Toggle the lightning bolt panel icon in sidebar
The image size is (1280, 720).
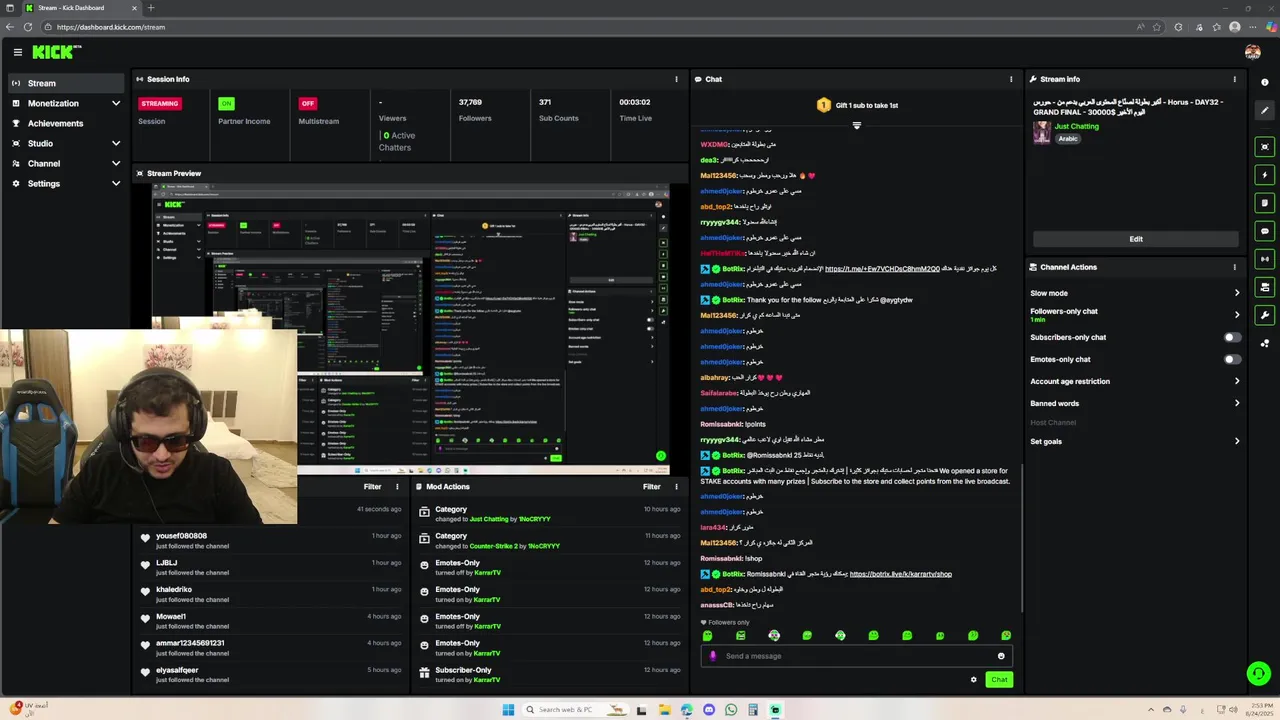(1265, 175)
